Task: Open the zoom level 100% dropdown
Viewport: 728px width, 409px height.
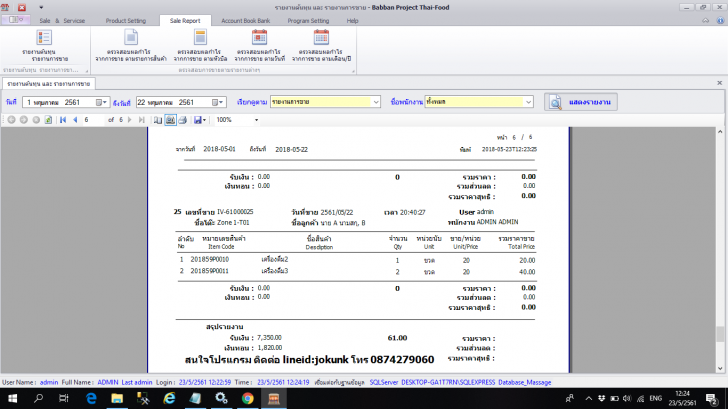Action: (x=254, y=119)
